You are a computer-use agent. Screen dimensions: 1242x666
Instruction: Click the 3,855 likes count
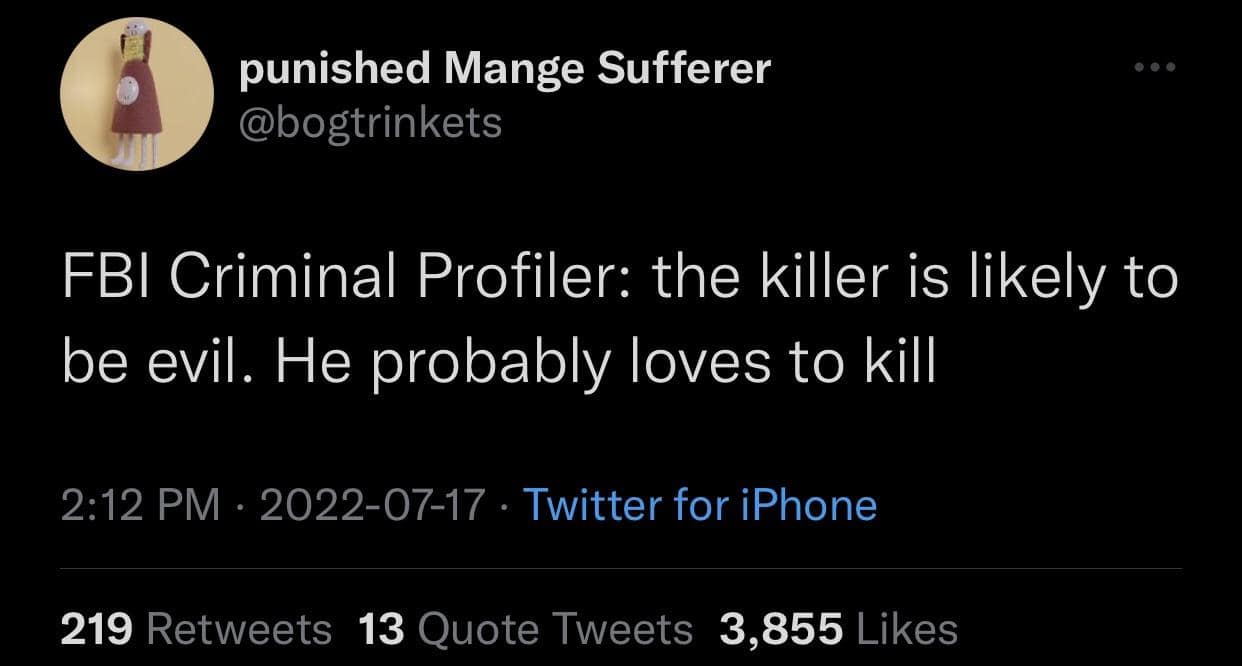[x=782, y=629]
